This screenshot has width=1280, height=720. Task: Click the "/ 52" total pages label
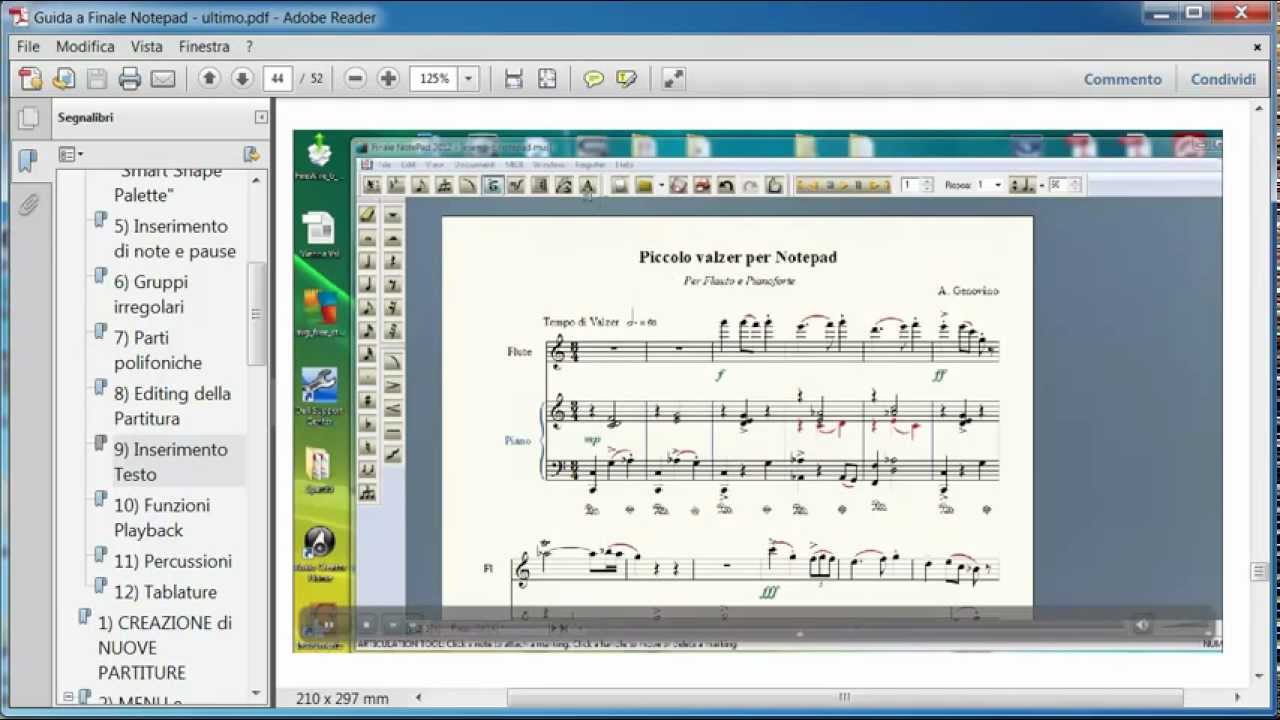point(311,78)
